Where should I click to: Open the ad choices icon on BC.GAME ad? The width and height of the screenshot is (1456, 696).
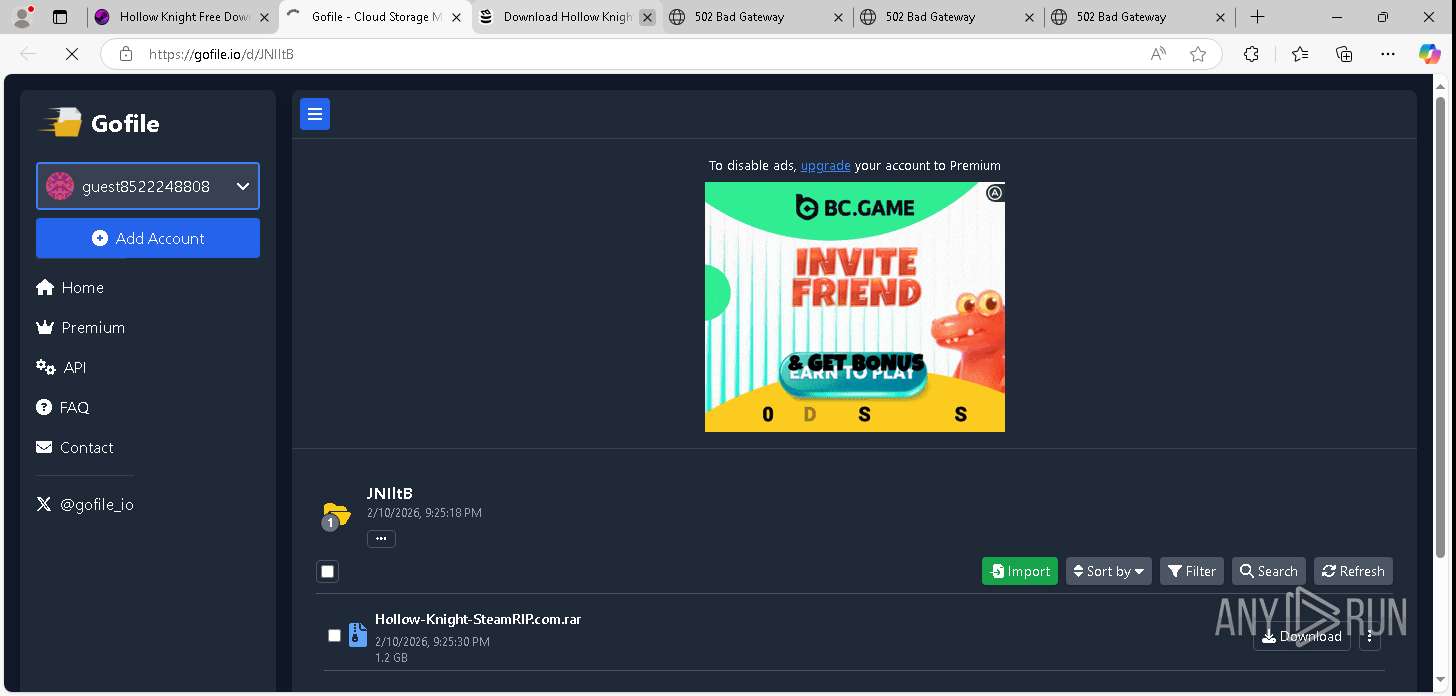(995, 193)
